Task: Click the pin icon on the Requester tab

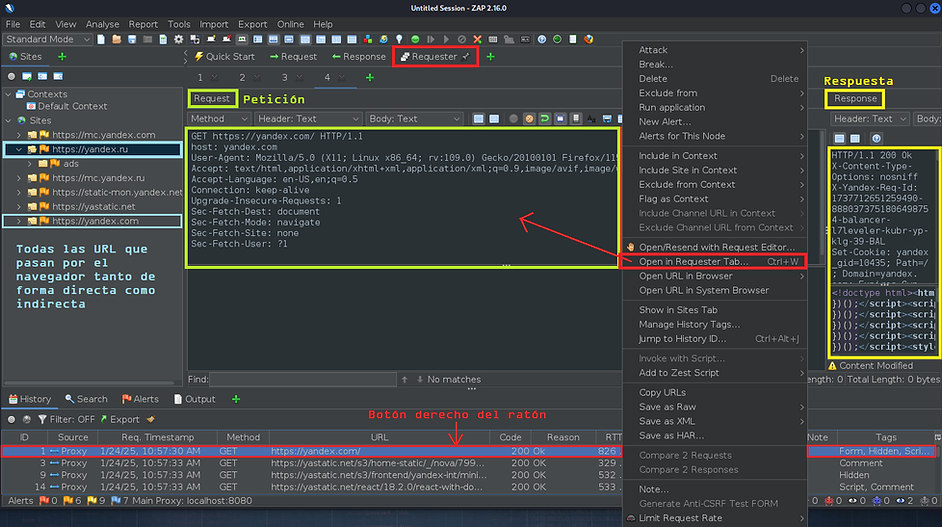Action: tap(466, 56)
